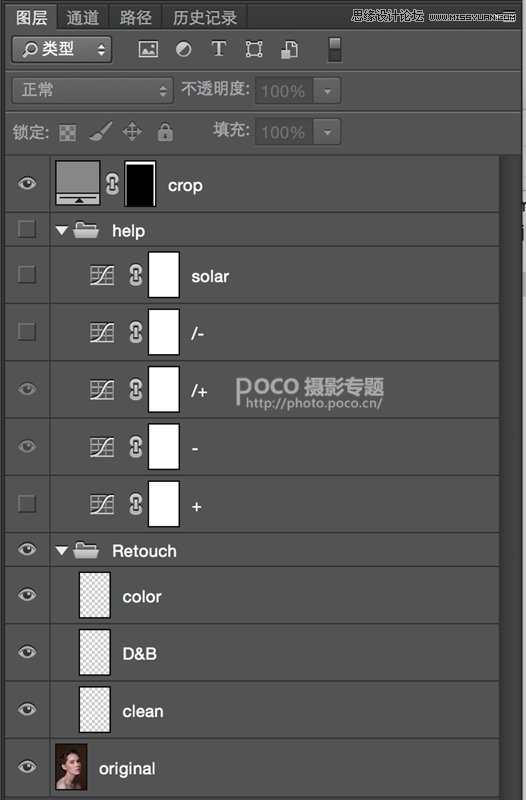Viewport: 526px width, 800px height.
Task: Select the layer named crop
Action: pyautogui.click(x=185, y=185)
